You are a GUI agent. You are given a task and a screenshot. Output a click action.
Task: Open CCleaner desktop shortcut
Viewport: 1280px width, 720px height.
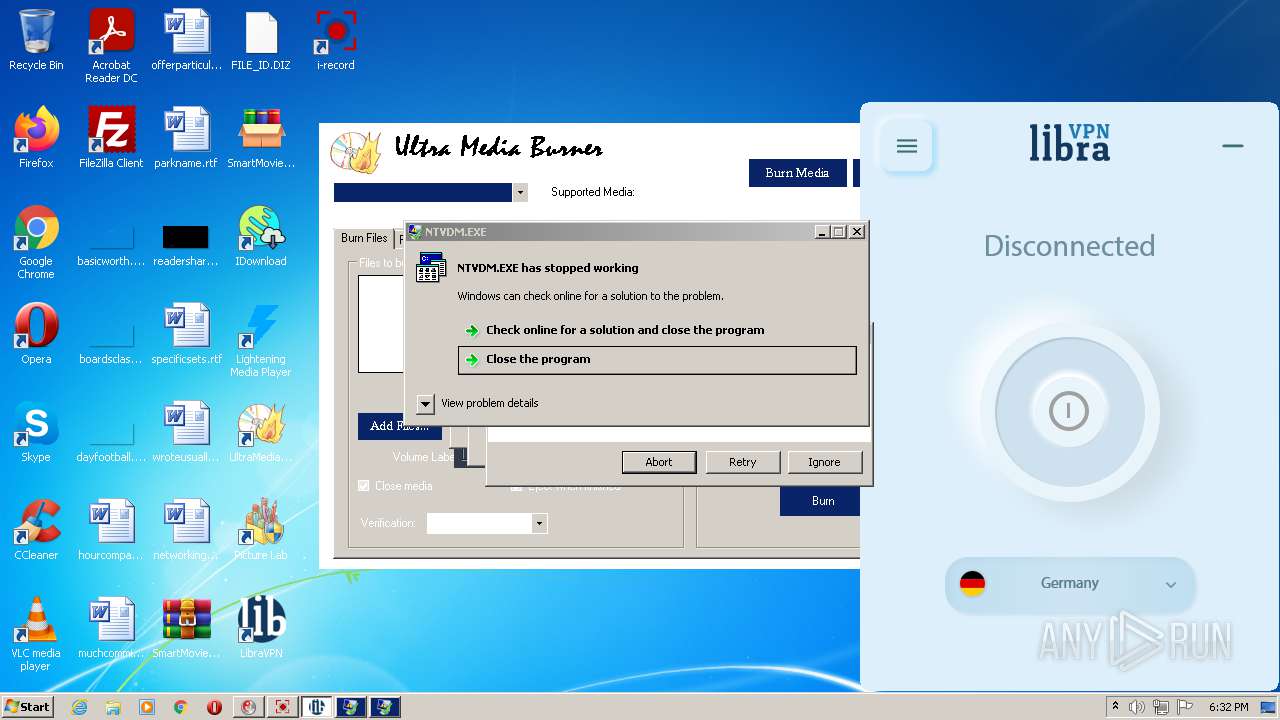pos(36,530)
